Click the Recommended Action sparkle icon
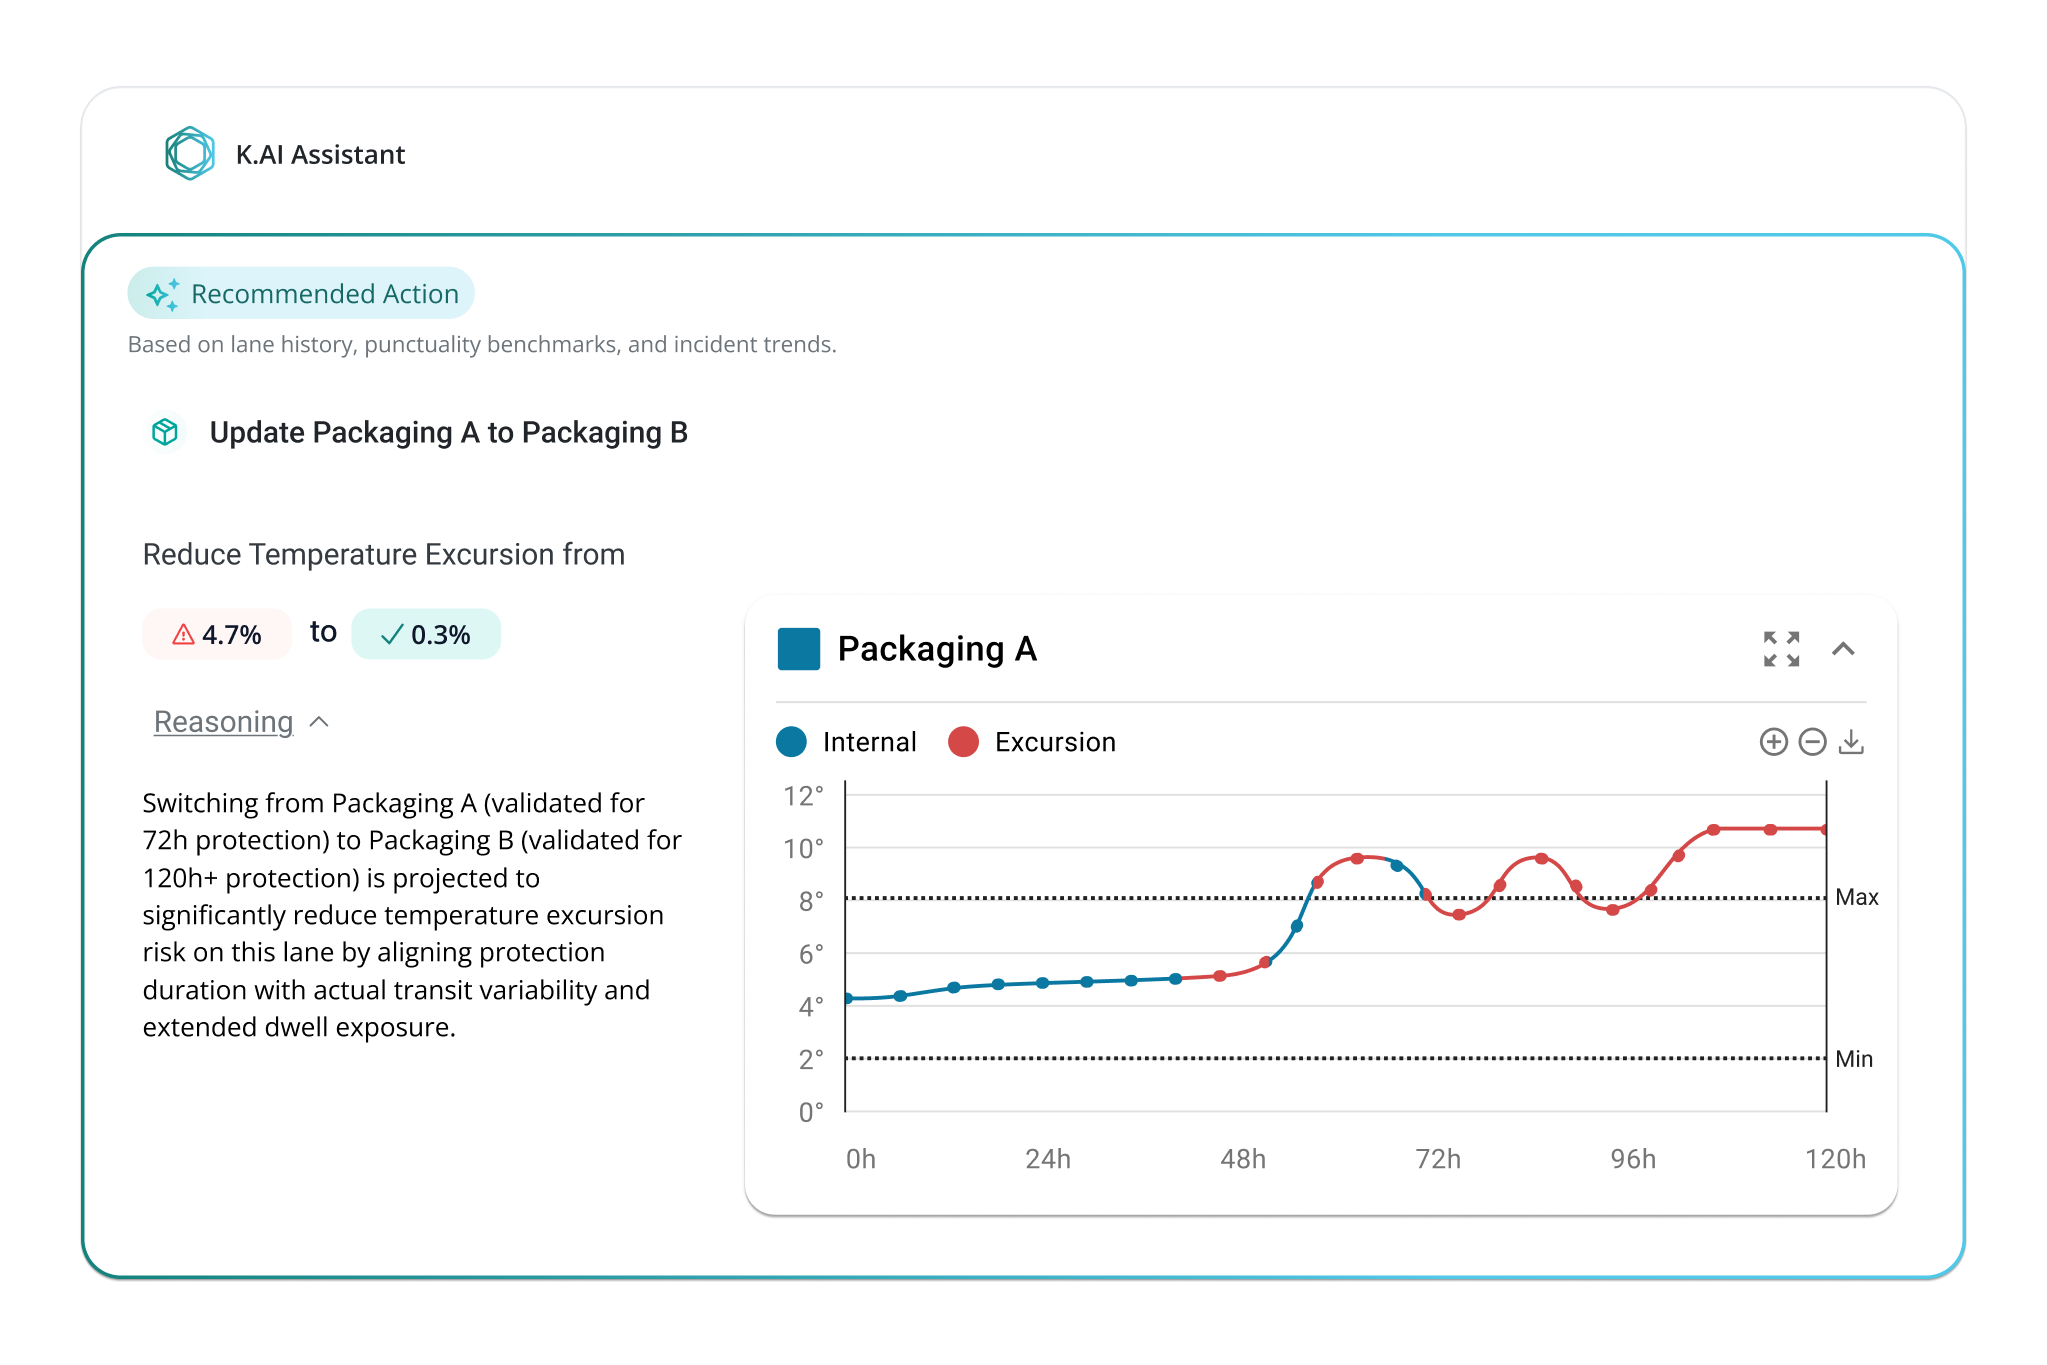 163,294
